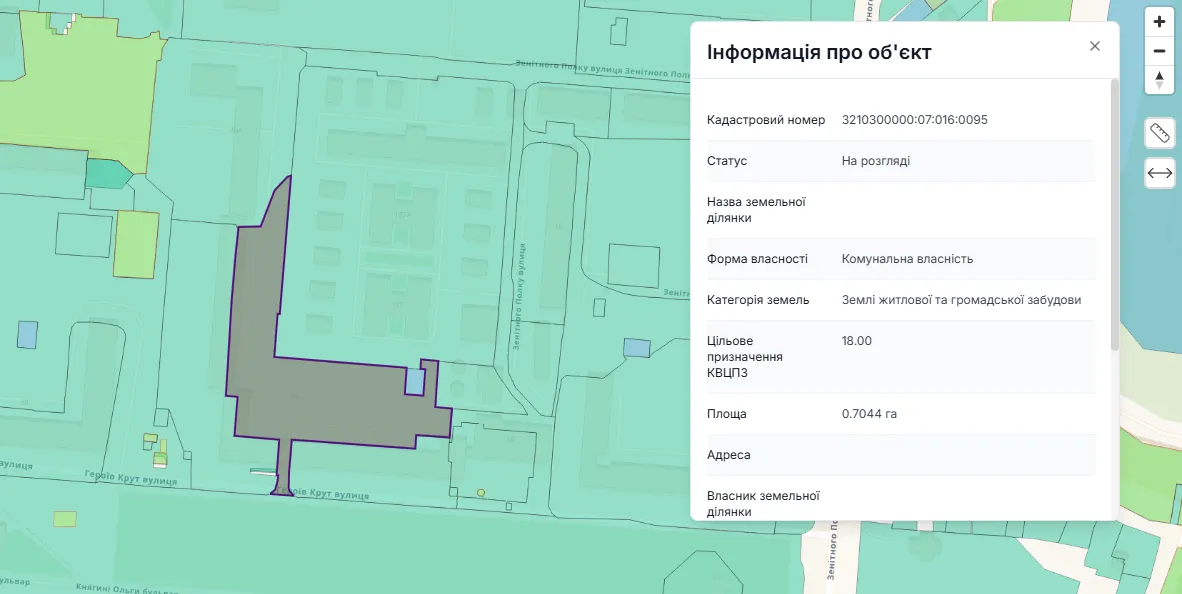
Task: Click the 'Адреса' label
Action: [729, 455]
